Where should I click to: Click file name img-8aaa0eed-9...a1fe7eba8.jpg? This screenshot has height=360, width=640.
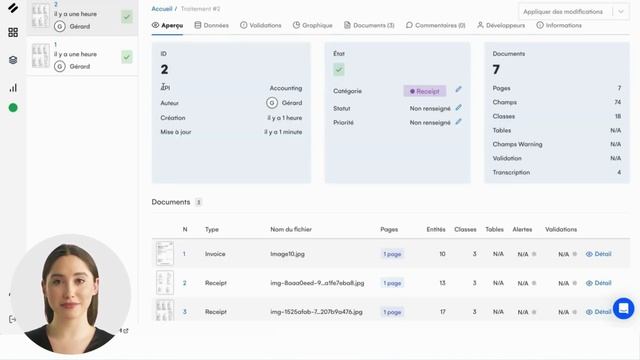317,283
